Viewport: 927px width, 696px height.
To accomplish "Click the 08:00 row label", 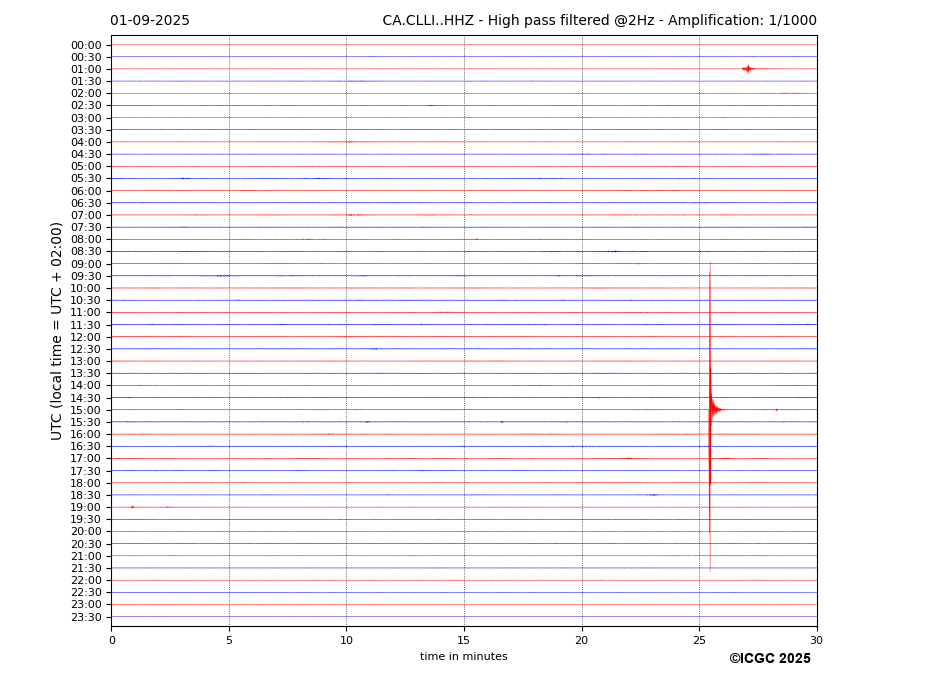I will (x=86, y=240).
